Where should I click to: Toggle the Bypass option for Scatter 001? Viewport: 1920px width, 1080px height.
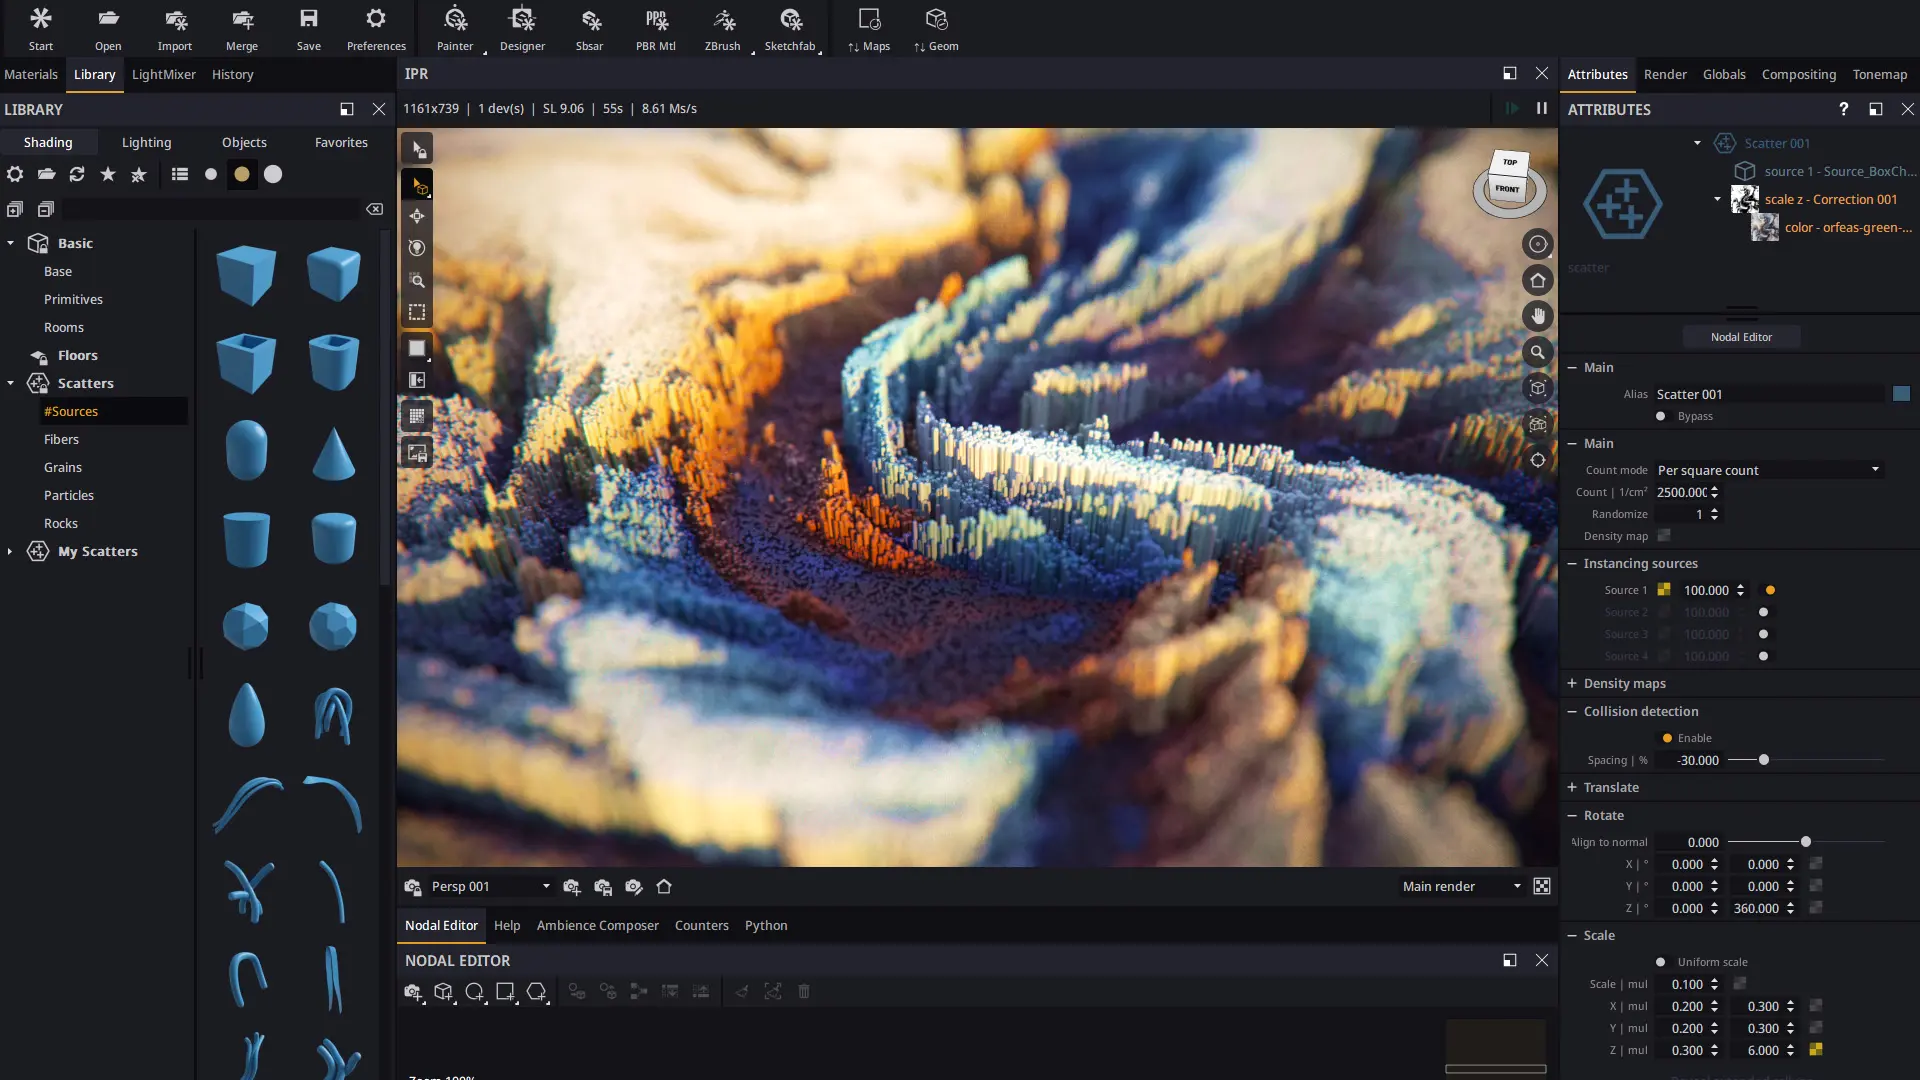point(1661,416)
